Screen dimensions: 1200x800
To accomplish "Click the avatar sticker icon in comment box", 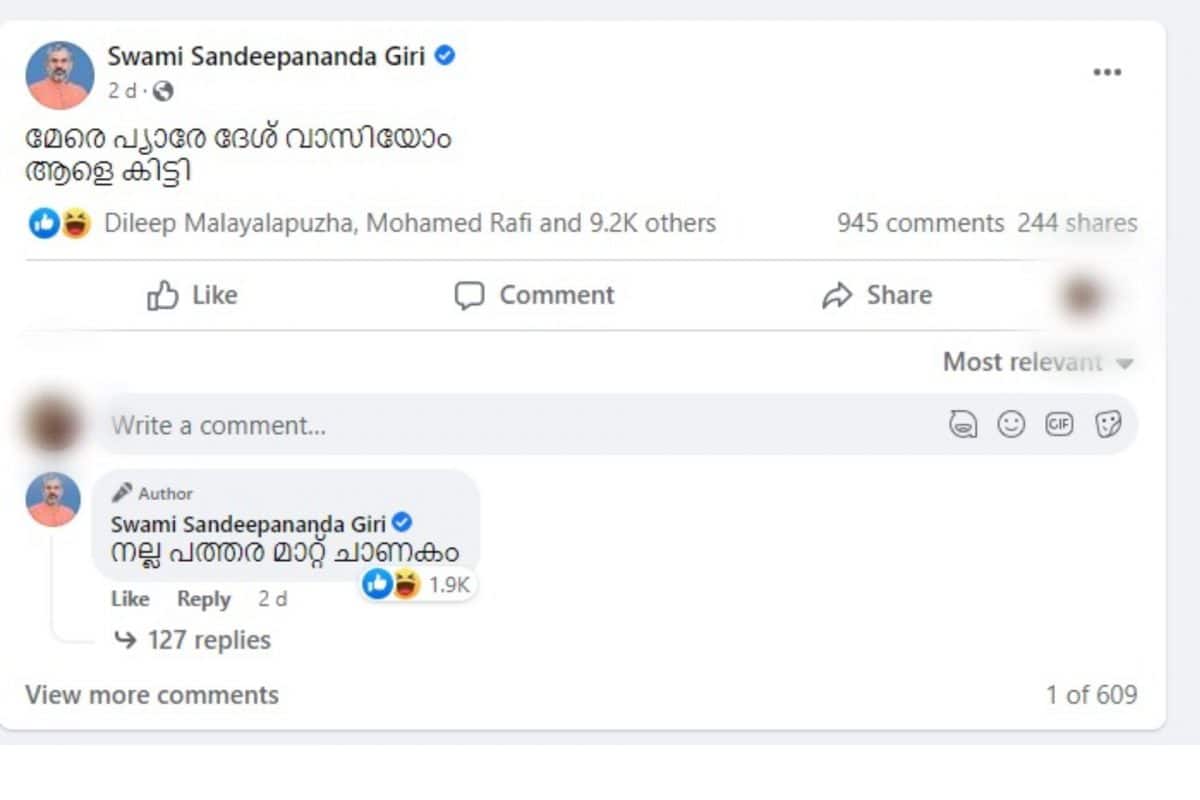I will tap(962, 425).
